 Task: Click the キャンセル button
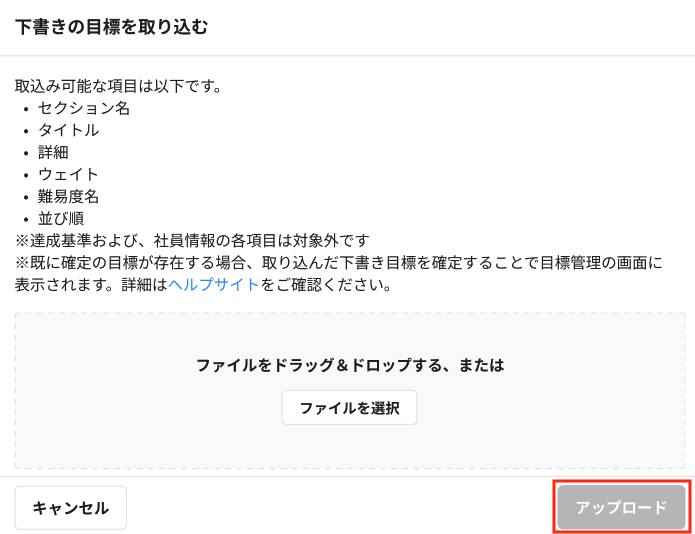pyautogui.click(x=70, y=508)
